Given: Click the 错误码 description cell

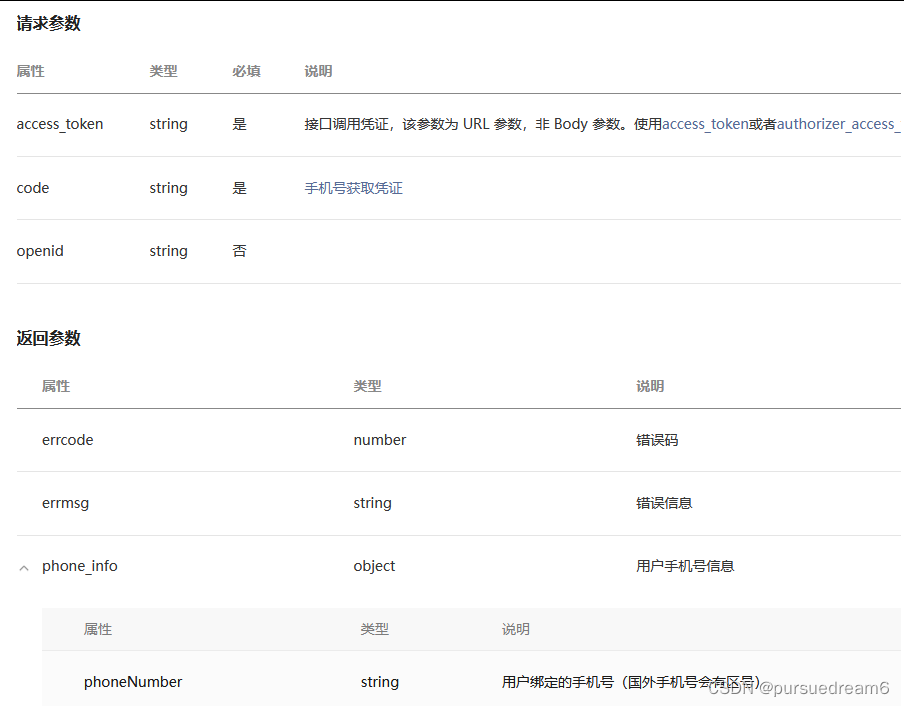Looking at the screenshot, I should 657,440.
